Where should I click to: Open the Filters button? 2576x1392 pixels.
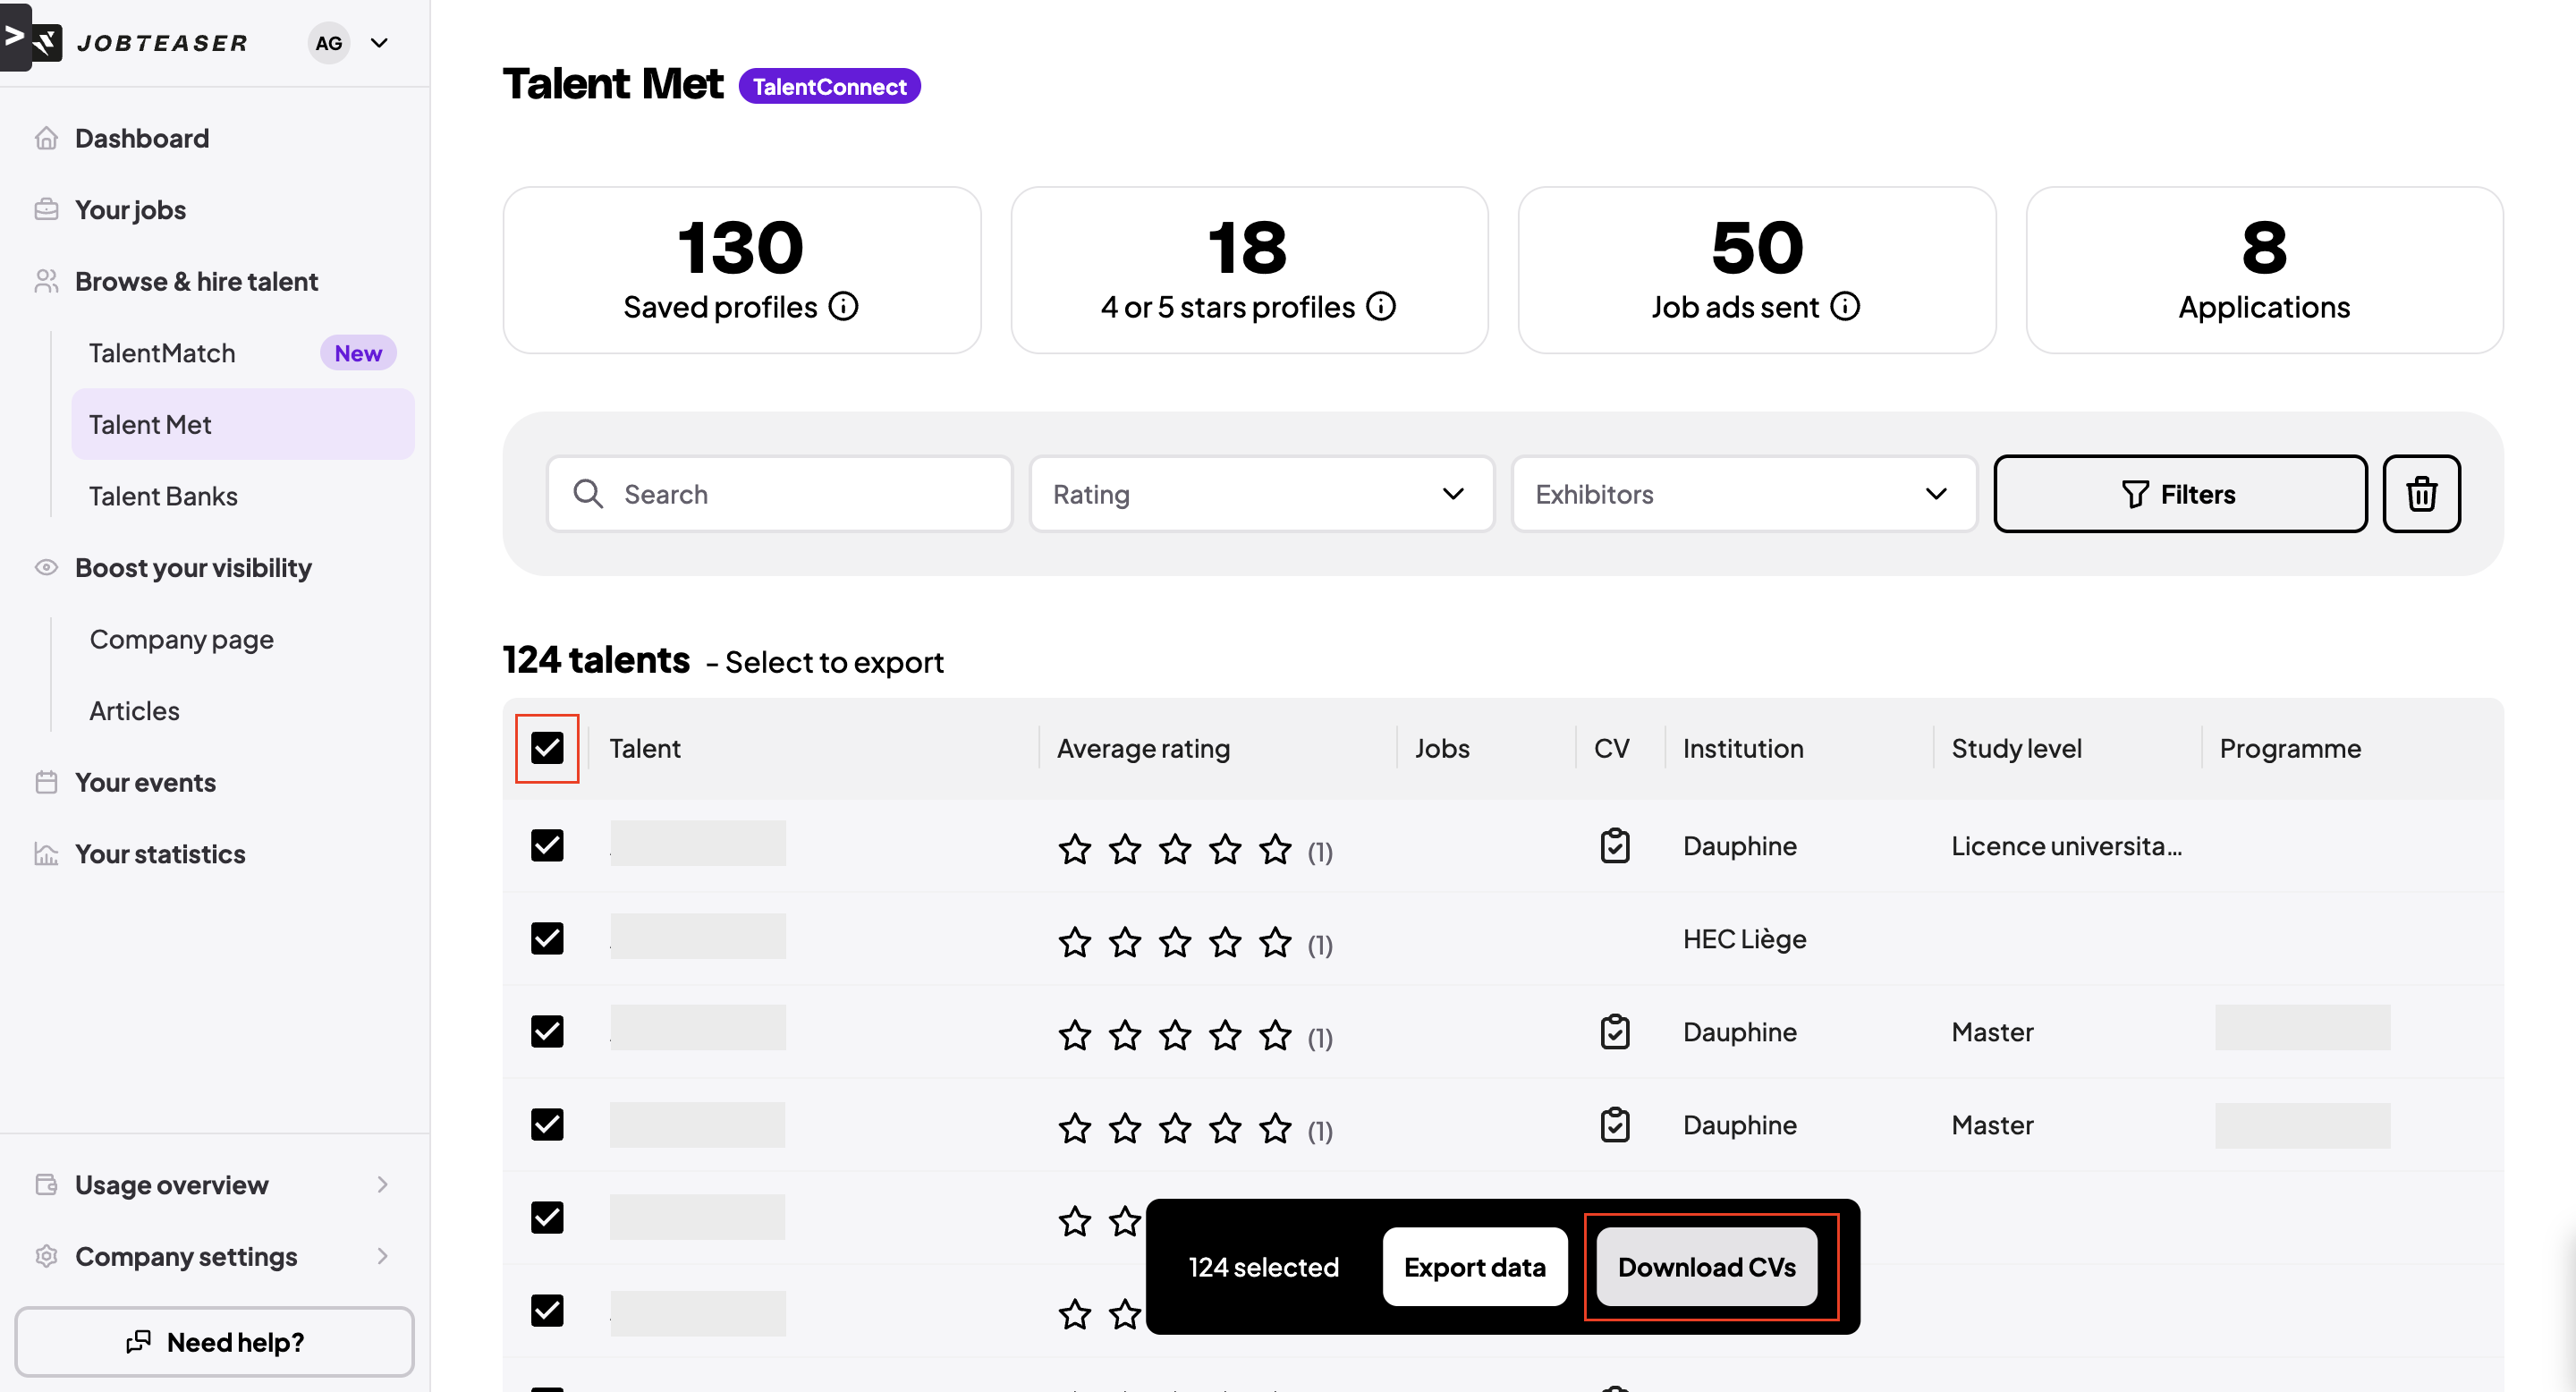click(x=2179, y=494)
